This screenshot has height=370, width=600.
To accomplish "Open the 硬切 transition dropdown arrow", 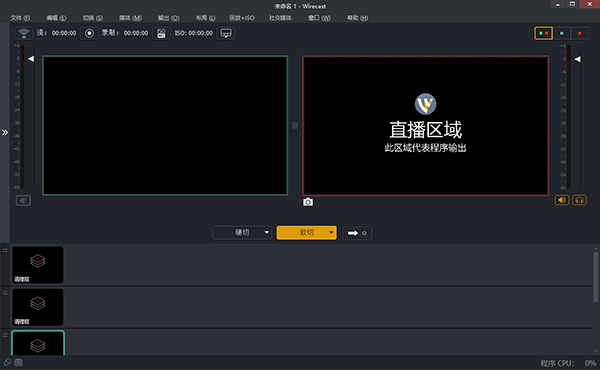I will 267,233.
